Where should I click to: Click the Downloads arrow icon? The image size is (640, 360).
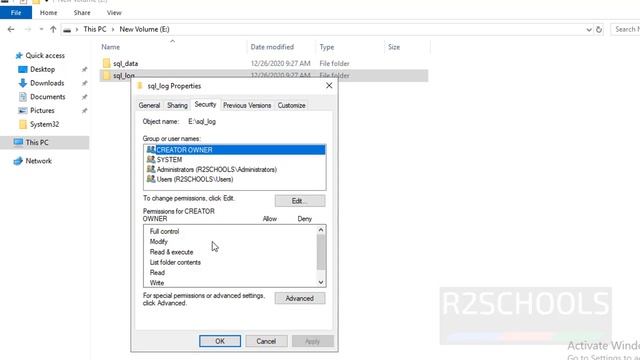point(23,83)
